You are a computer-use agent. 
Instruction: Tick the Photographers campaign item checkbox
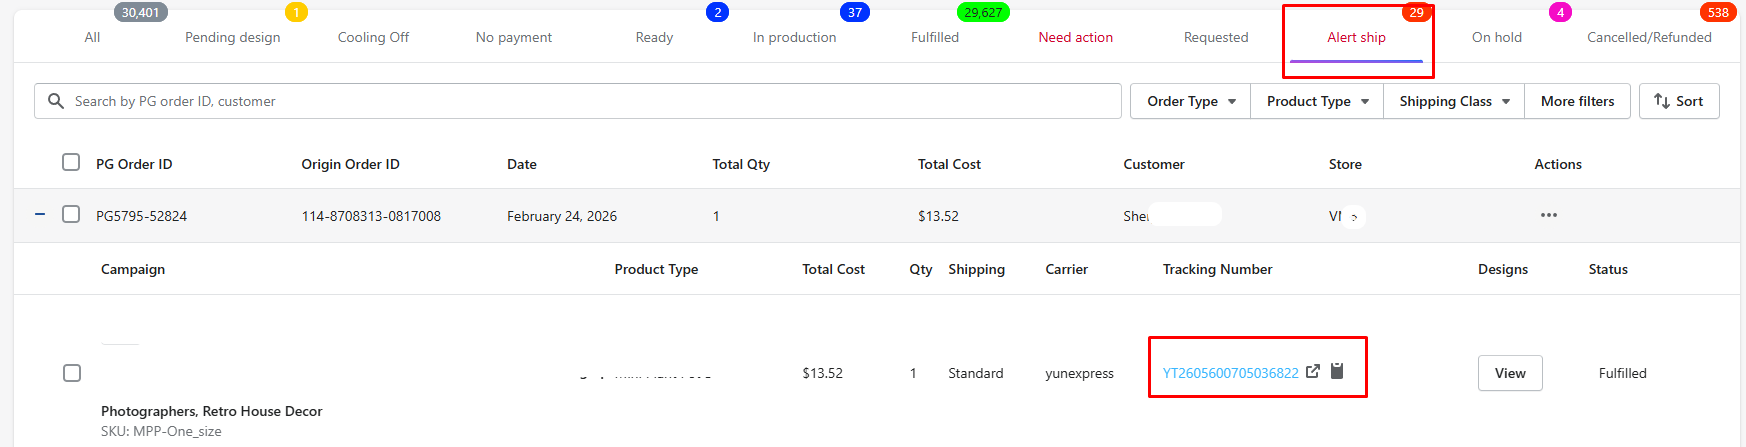[72, 373]
